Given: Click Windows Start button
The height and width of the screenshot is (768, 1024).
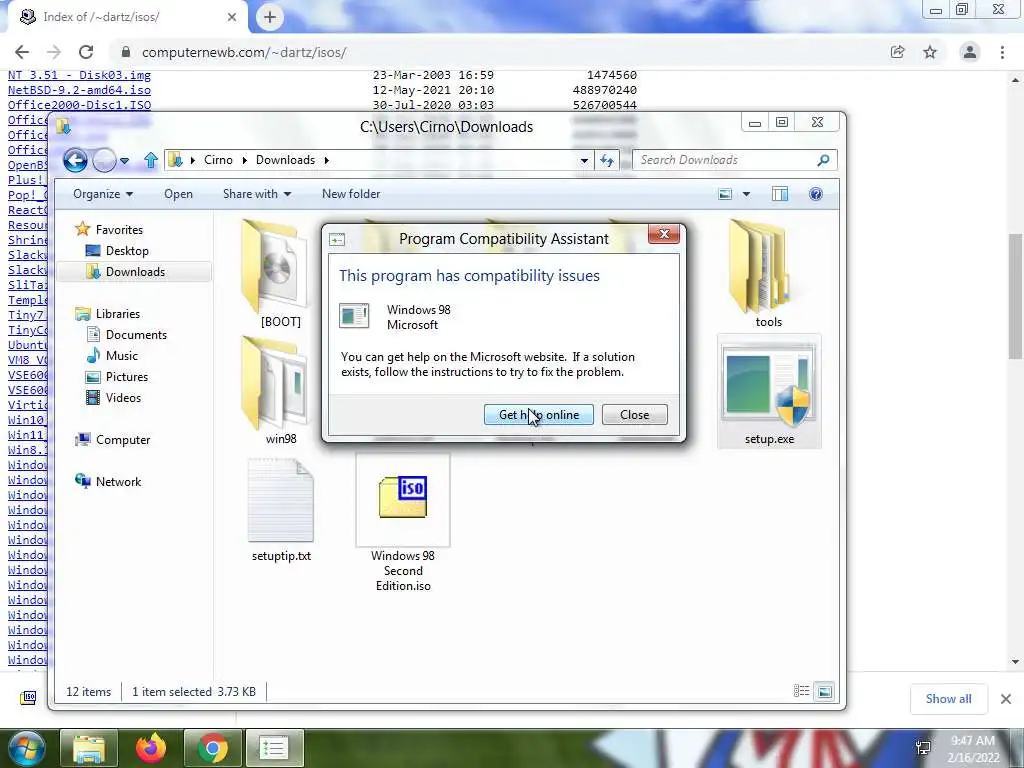Looking at the screenshot, I should (26, 748).
